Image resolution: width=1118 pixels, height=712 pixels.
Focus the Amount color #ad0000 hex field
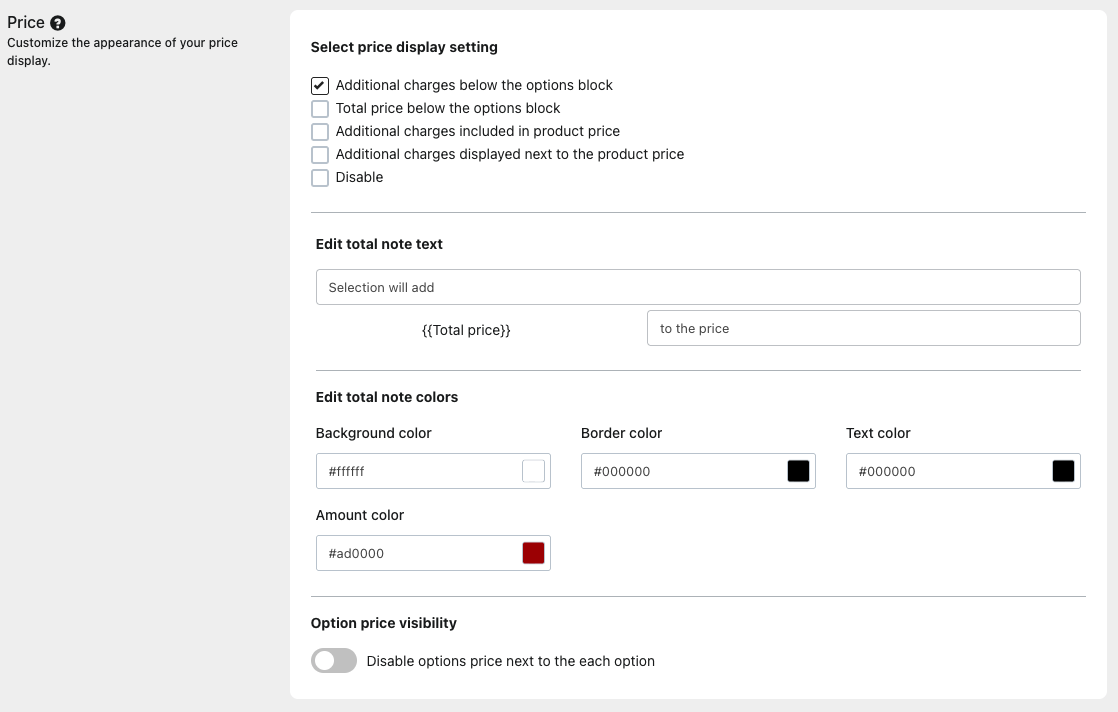pyautogui.click(x=417, y=553)
